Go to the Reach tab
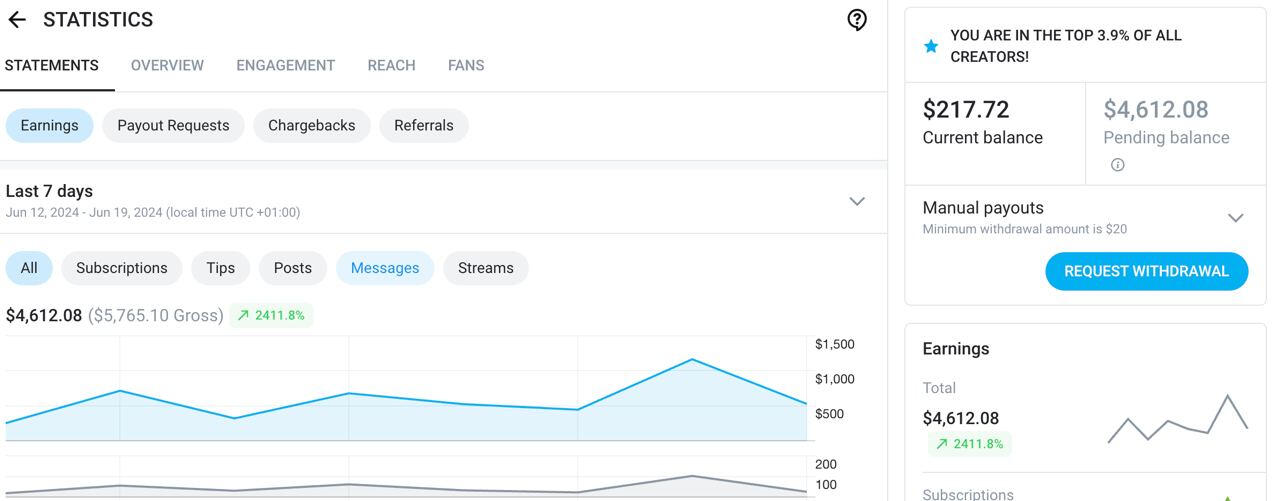The image size is (1280, 501). point(391,66)
